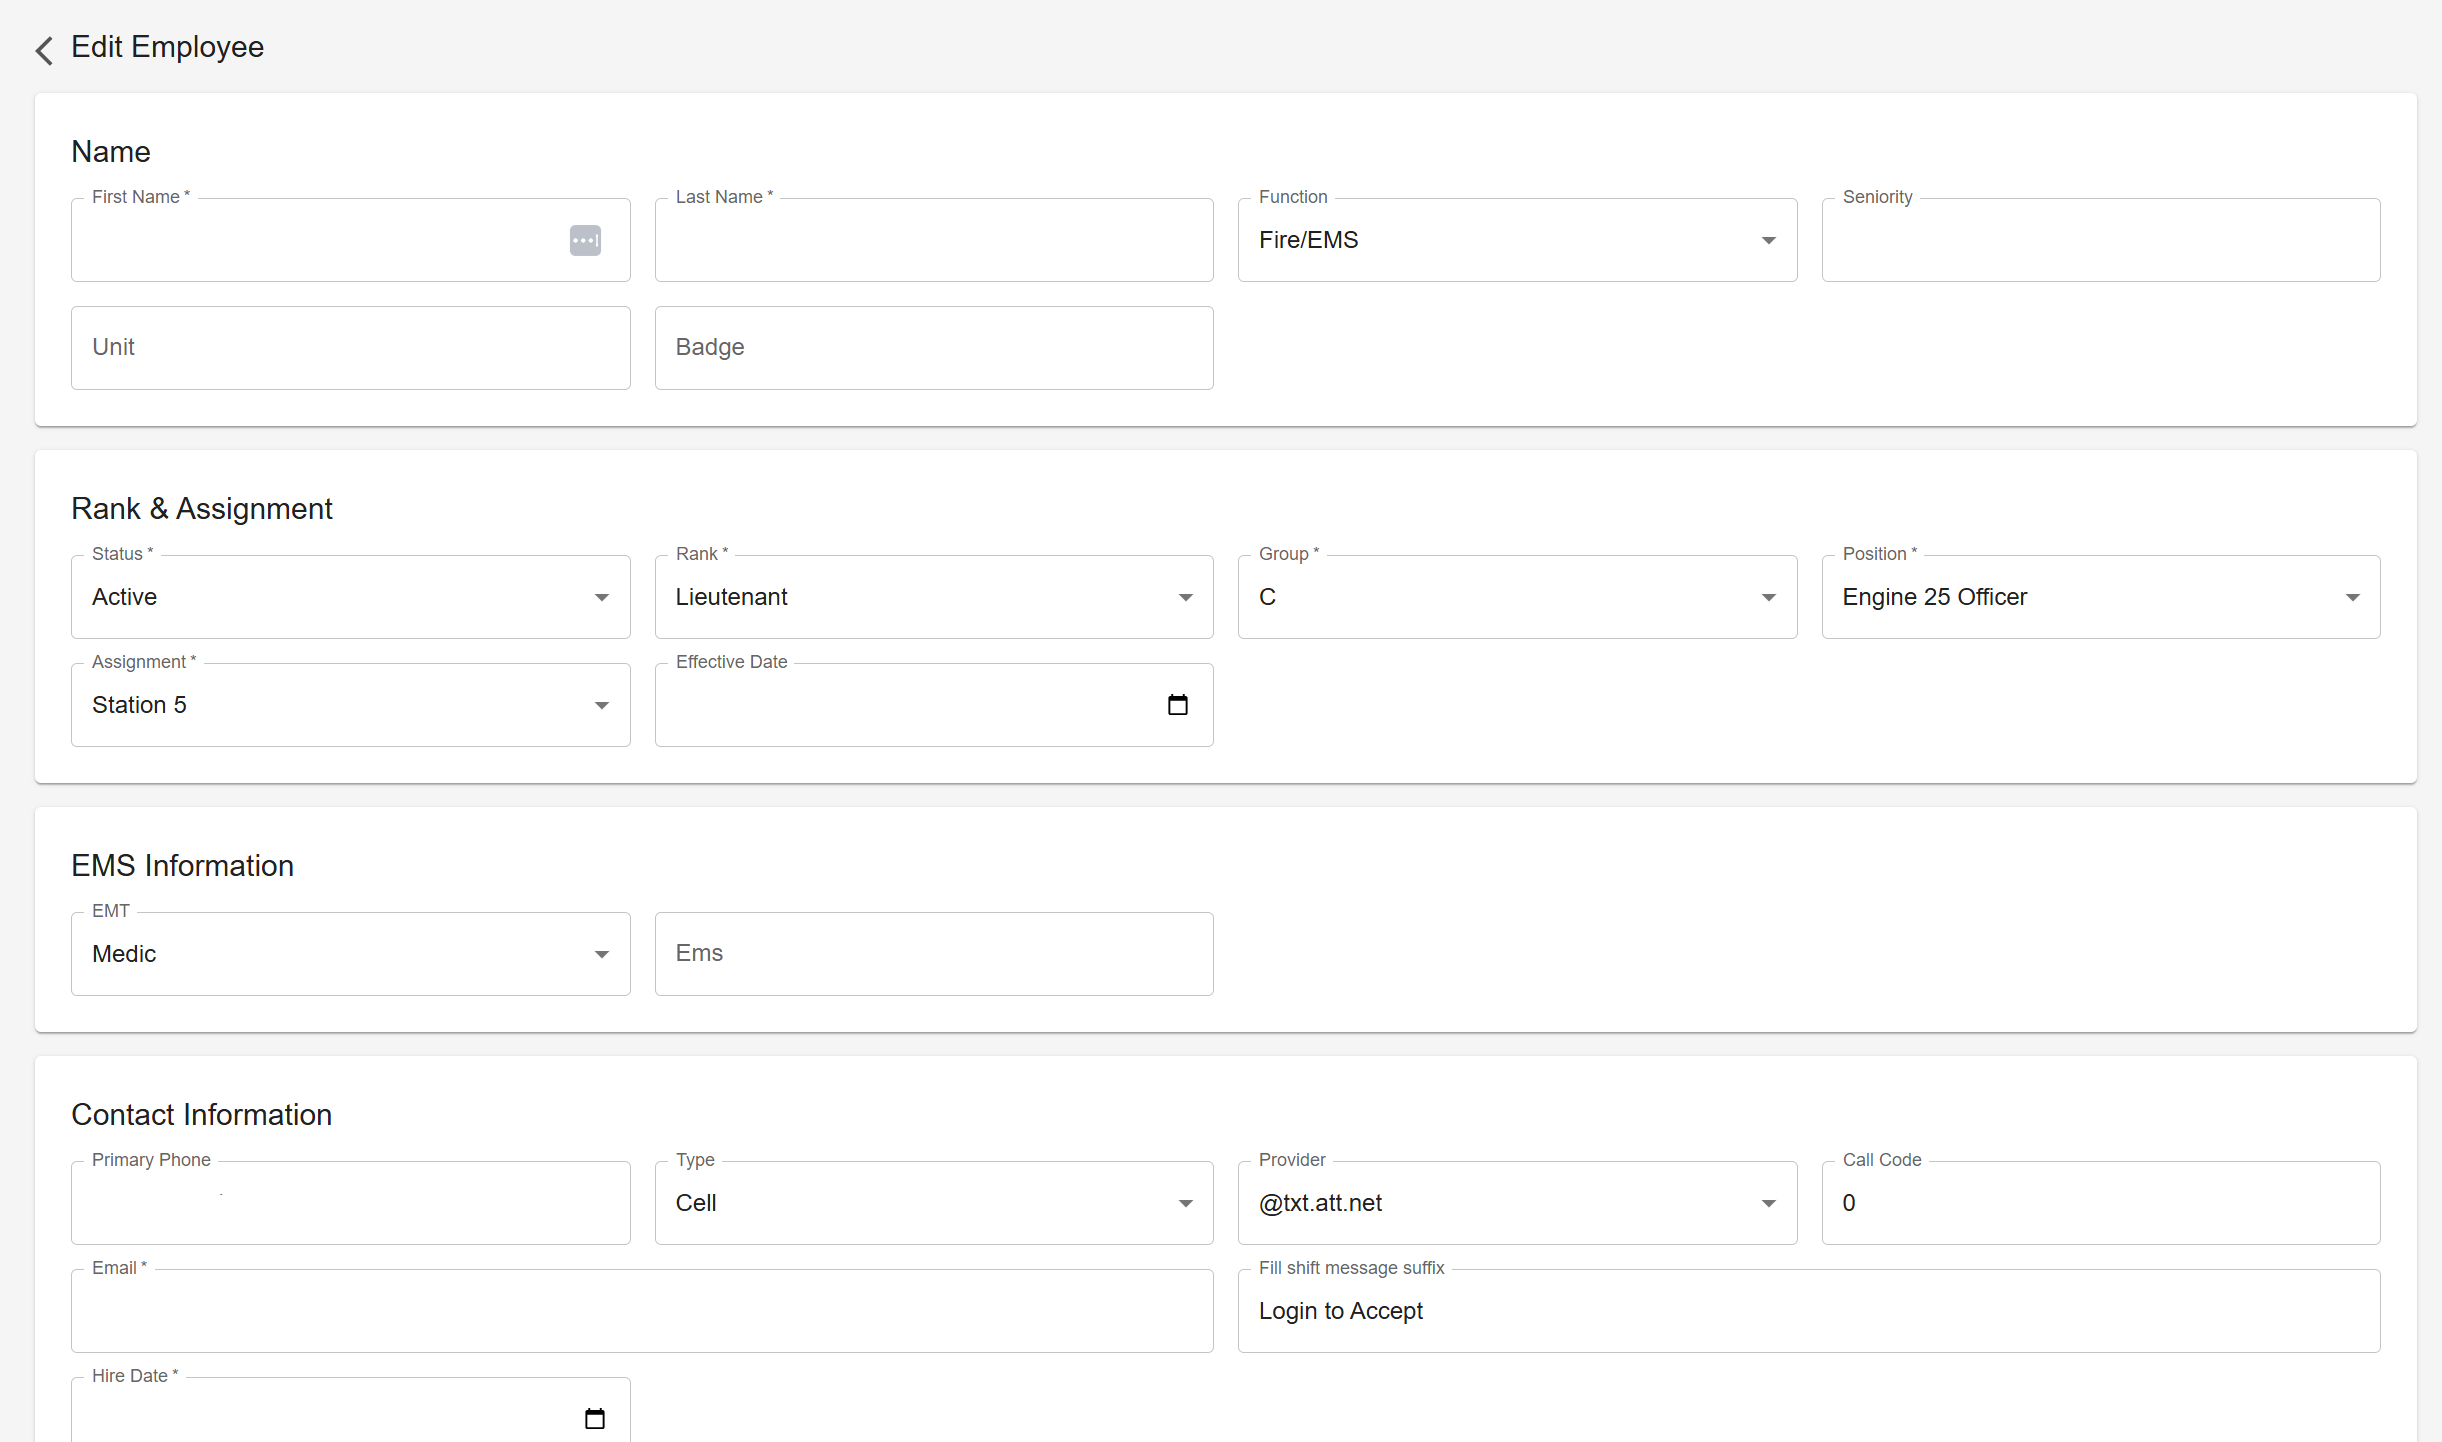
Task: Click the Email input field
Action: click(641, 1311)
